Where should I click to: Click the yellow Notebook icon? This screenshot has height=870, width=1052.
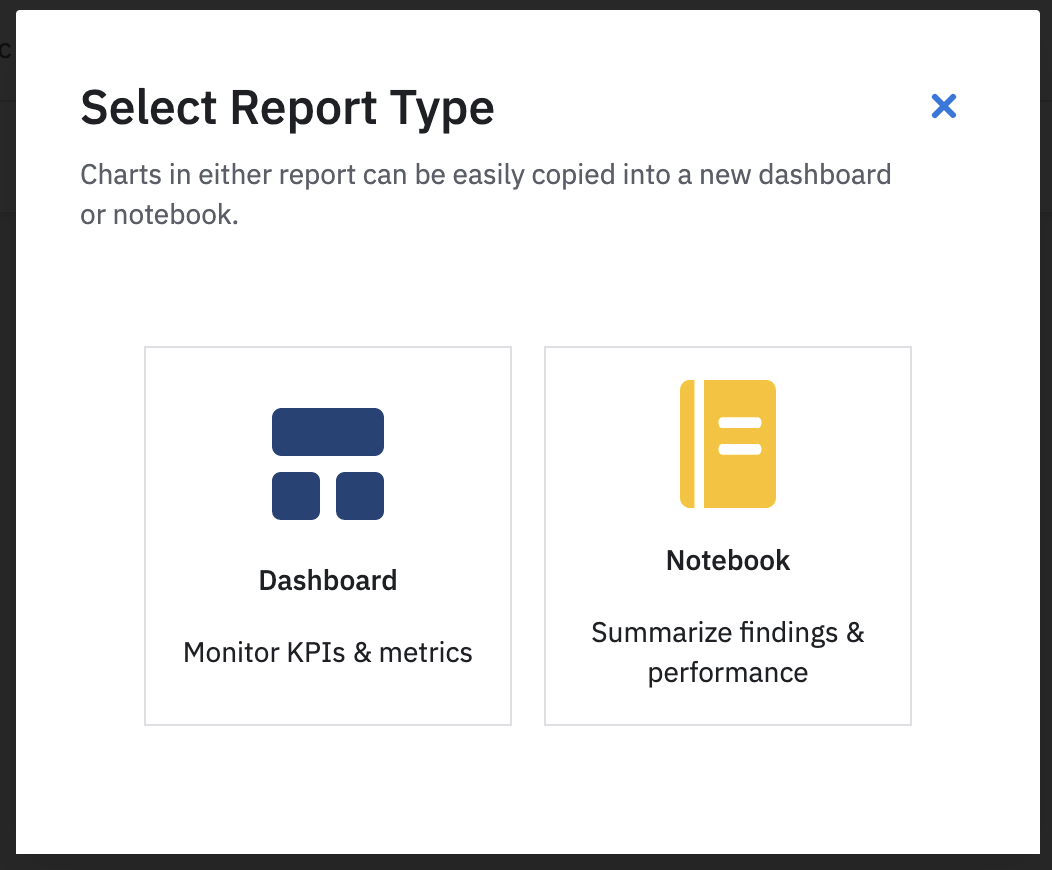[x=728, y=444]
